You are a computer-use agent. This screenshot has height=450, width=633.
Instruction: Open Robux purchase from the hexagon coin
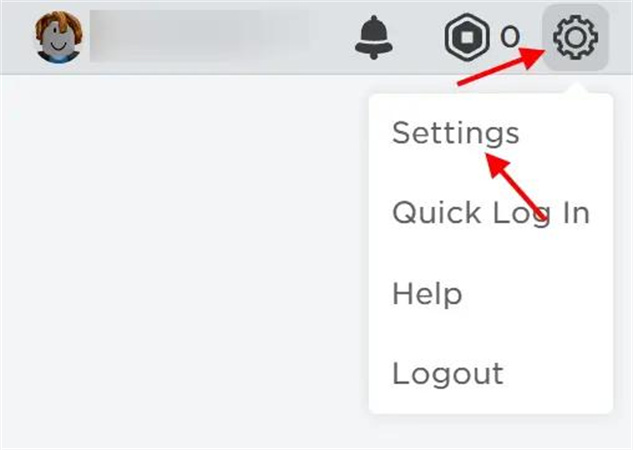467,37
